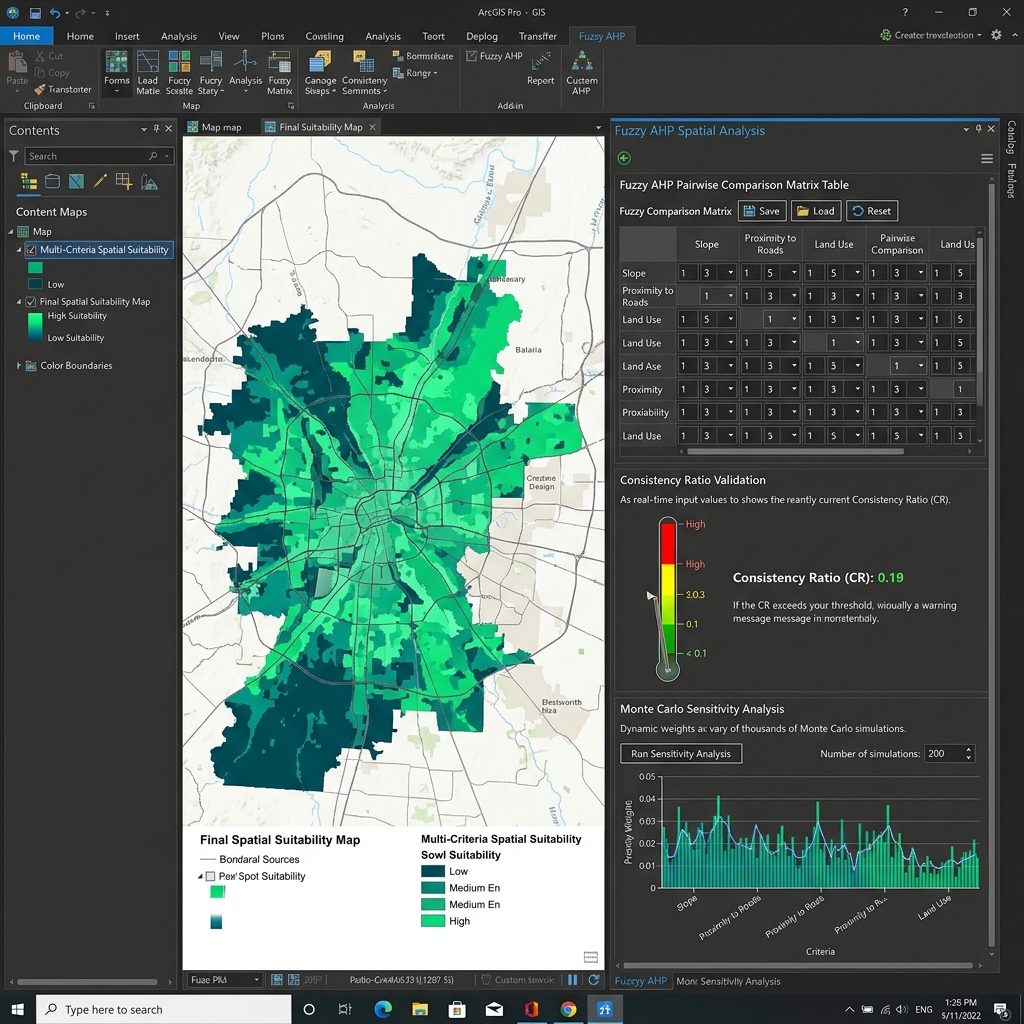The height and width of the screenshot is (1024, 1024).
Task: Open the Catalog side tab
Action: click(x=1011, y=138)
